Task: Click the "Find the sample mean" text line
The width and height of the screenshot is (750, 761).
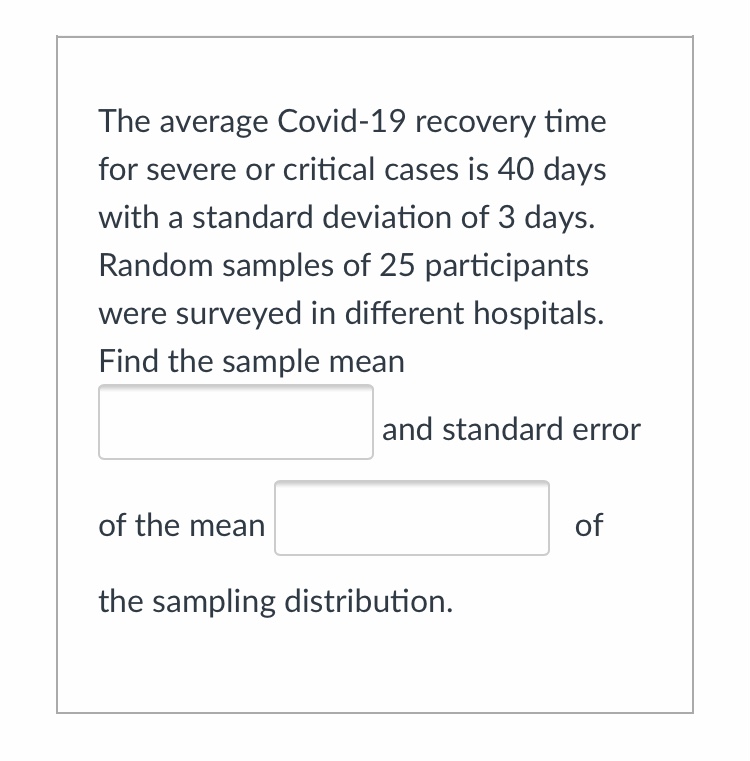Action: click(x=251, y=361)
